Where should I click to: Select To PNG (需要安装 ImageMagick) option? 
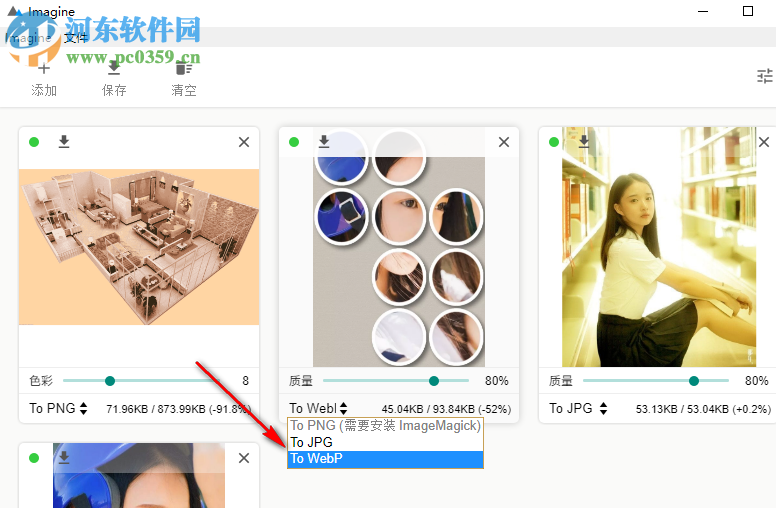click(x=385, y=426)
